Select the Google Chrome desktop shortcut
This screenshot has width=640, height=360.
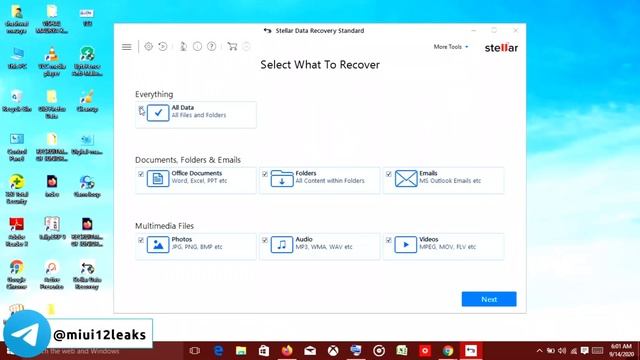click(x=17, y=275)
